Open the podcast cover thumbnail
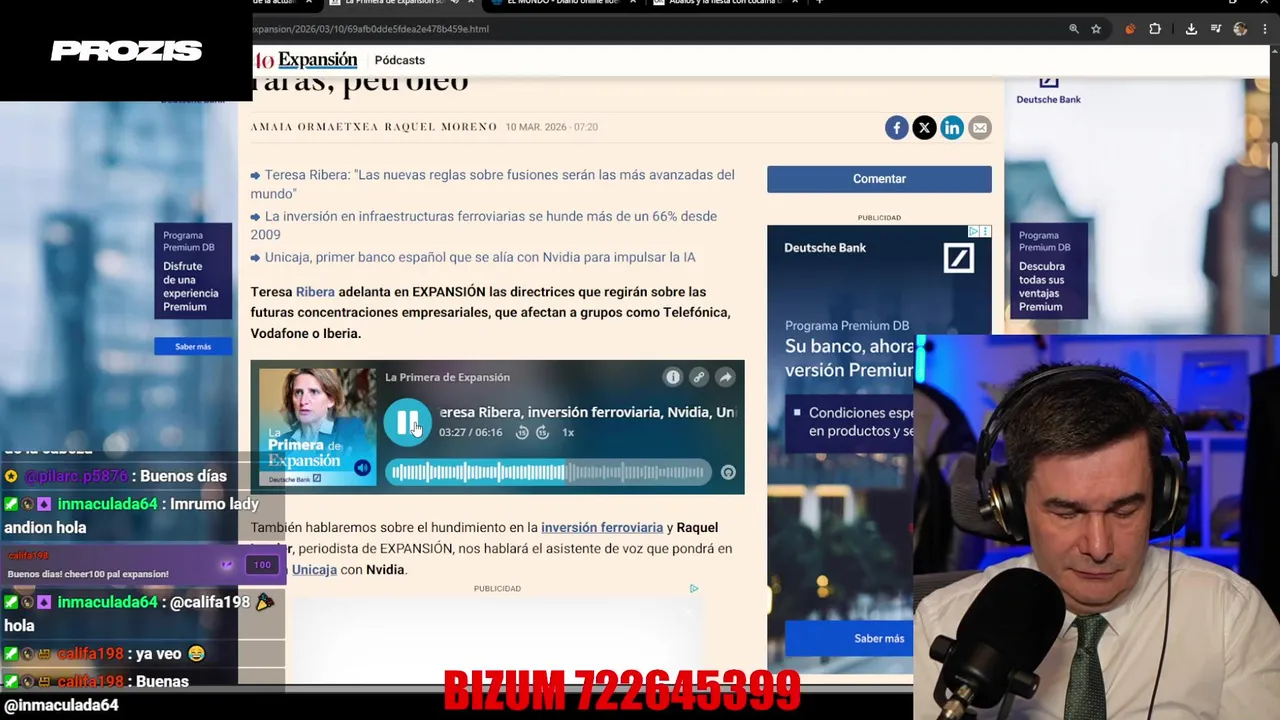 317,427
